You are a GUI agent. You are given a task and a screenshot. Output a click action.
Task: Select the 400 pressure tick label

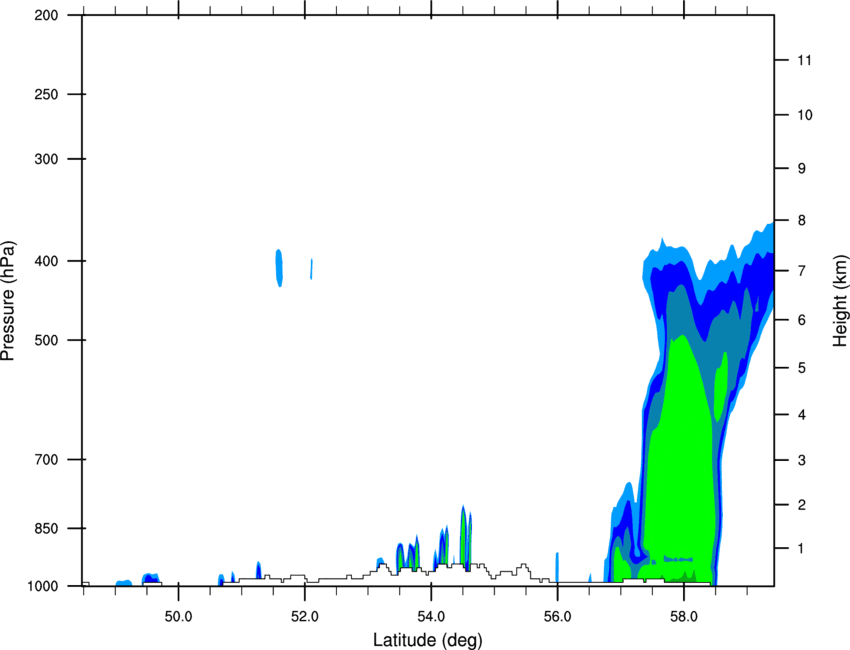point(47,261)
